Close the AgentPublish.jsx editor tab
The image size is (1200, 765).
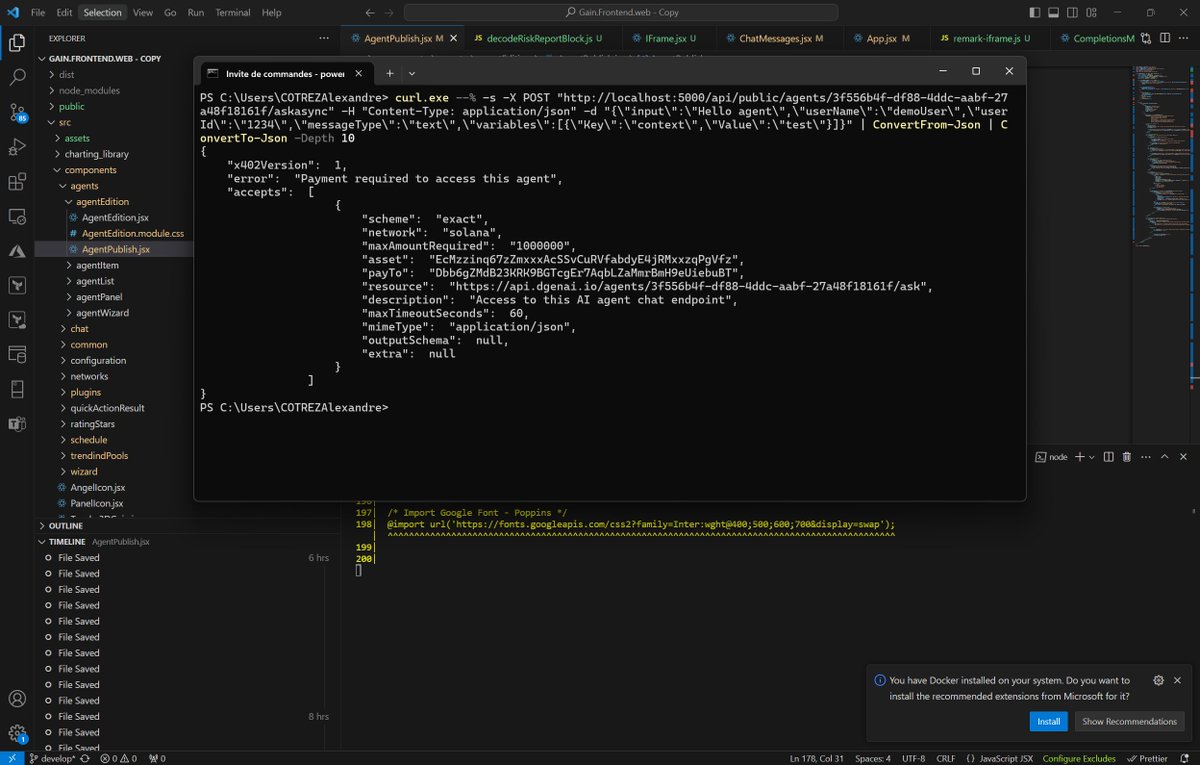453,38
